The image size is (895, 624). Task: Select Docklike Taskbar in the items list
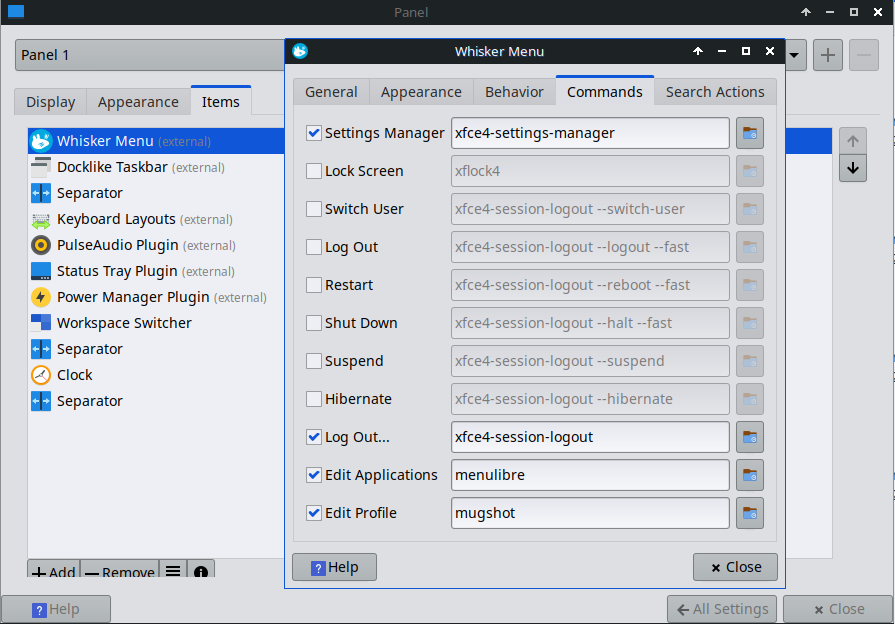coord(156,167)
